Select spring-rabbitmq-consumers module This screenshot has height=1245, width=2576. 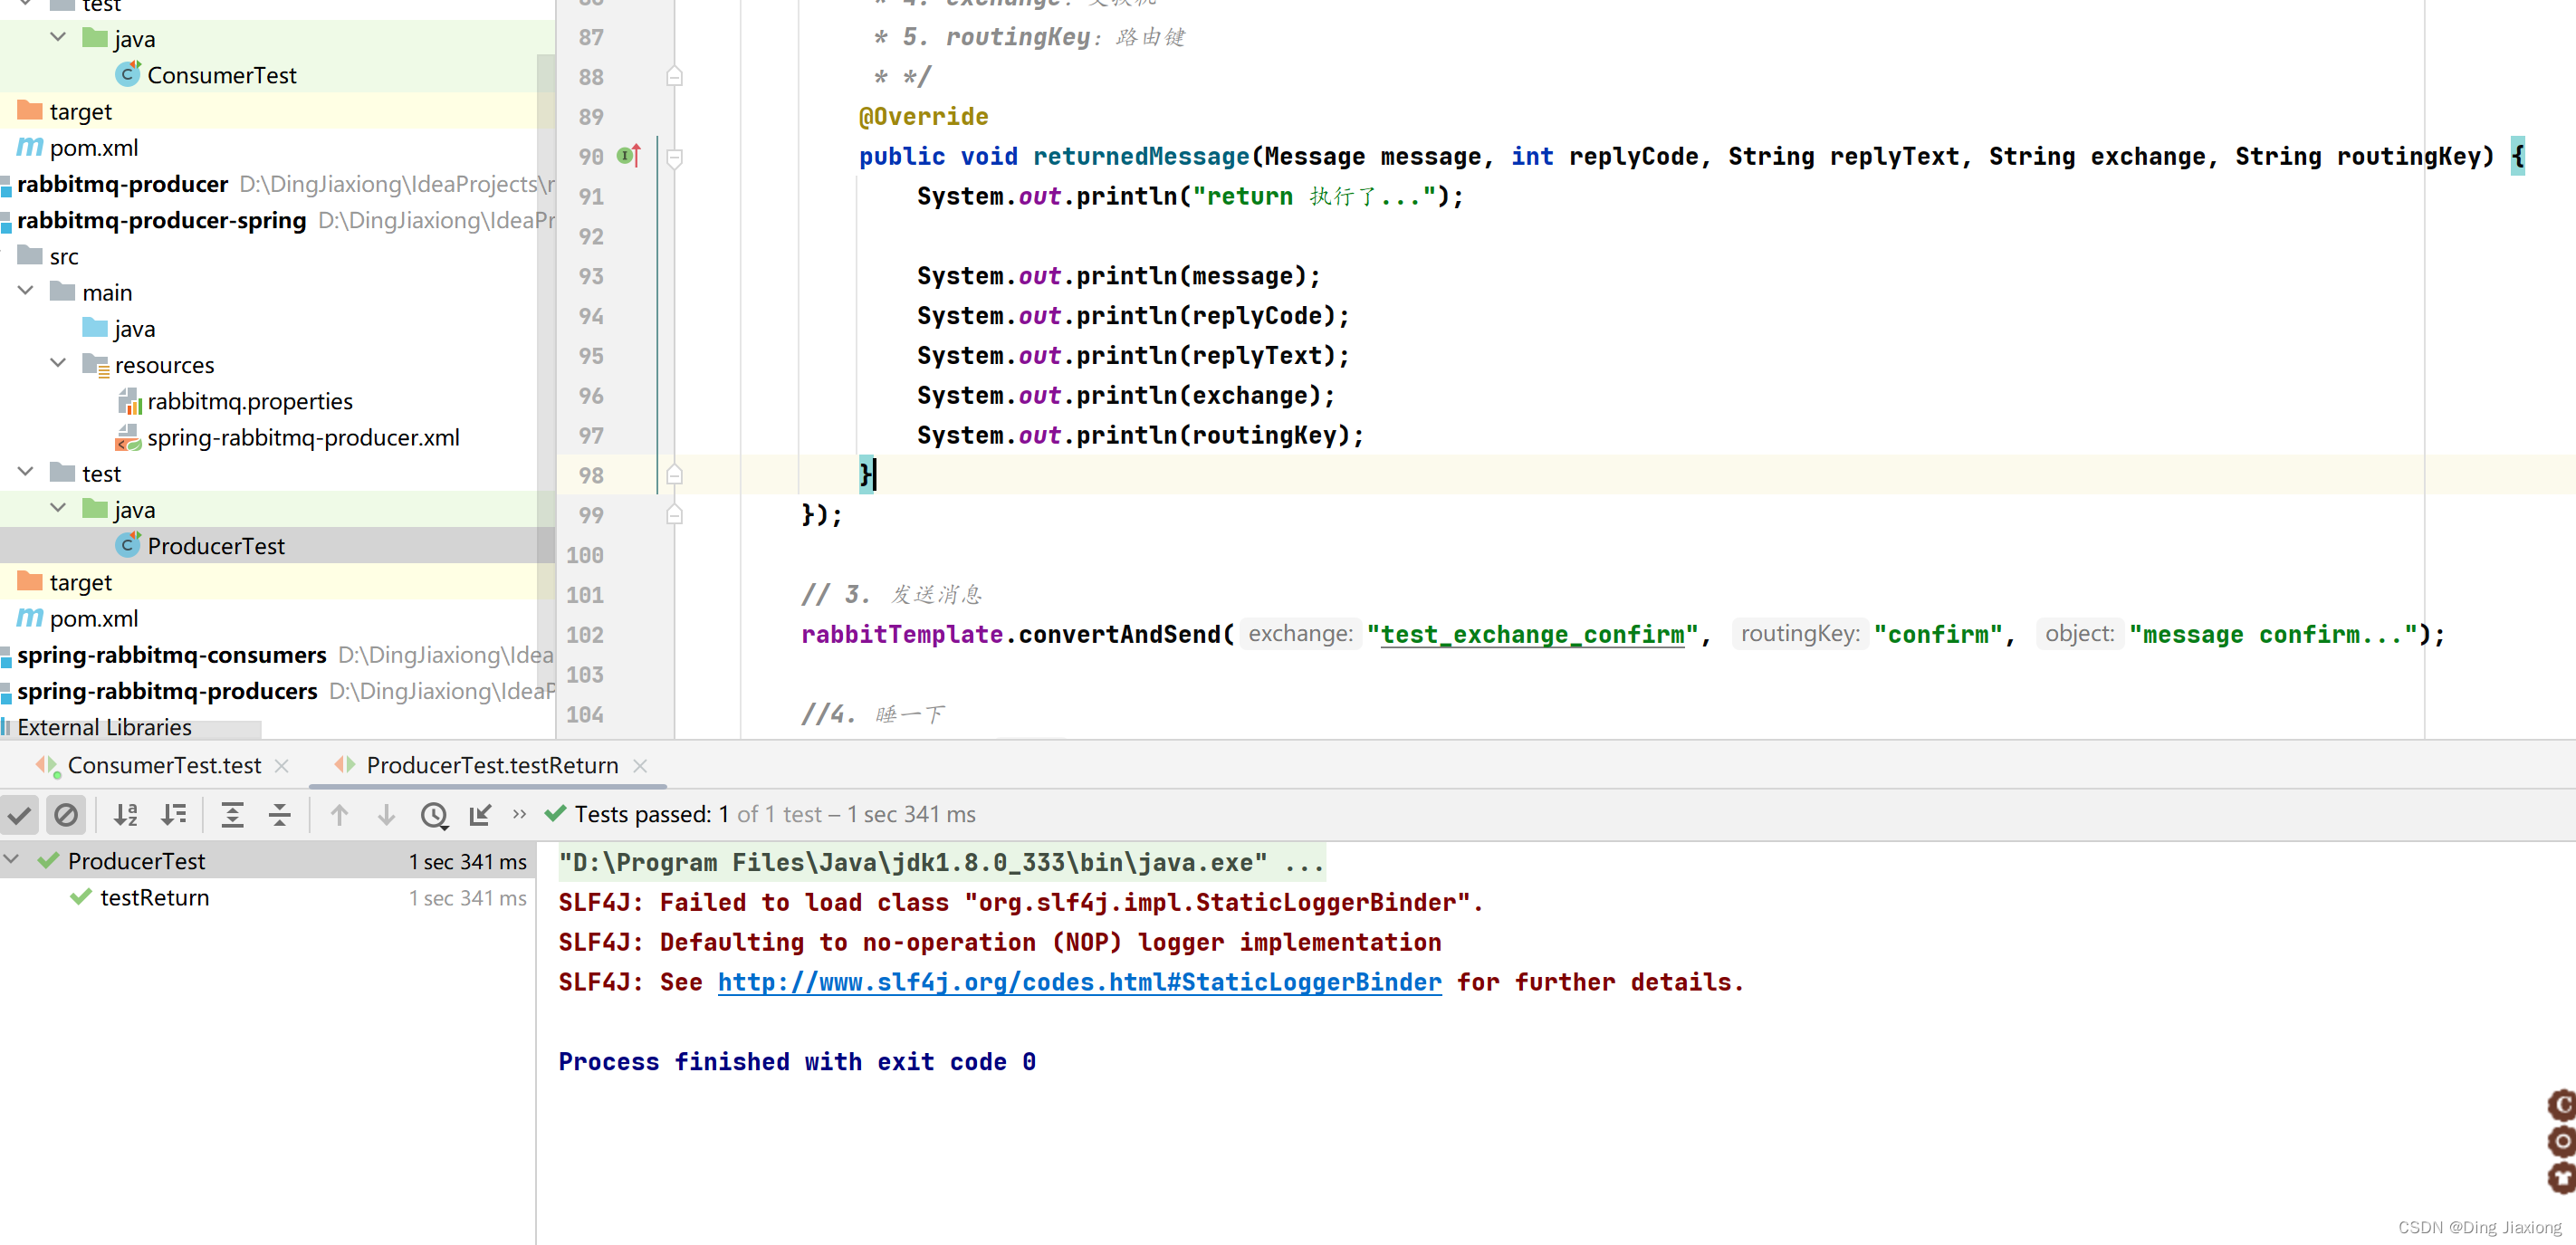171,655
